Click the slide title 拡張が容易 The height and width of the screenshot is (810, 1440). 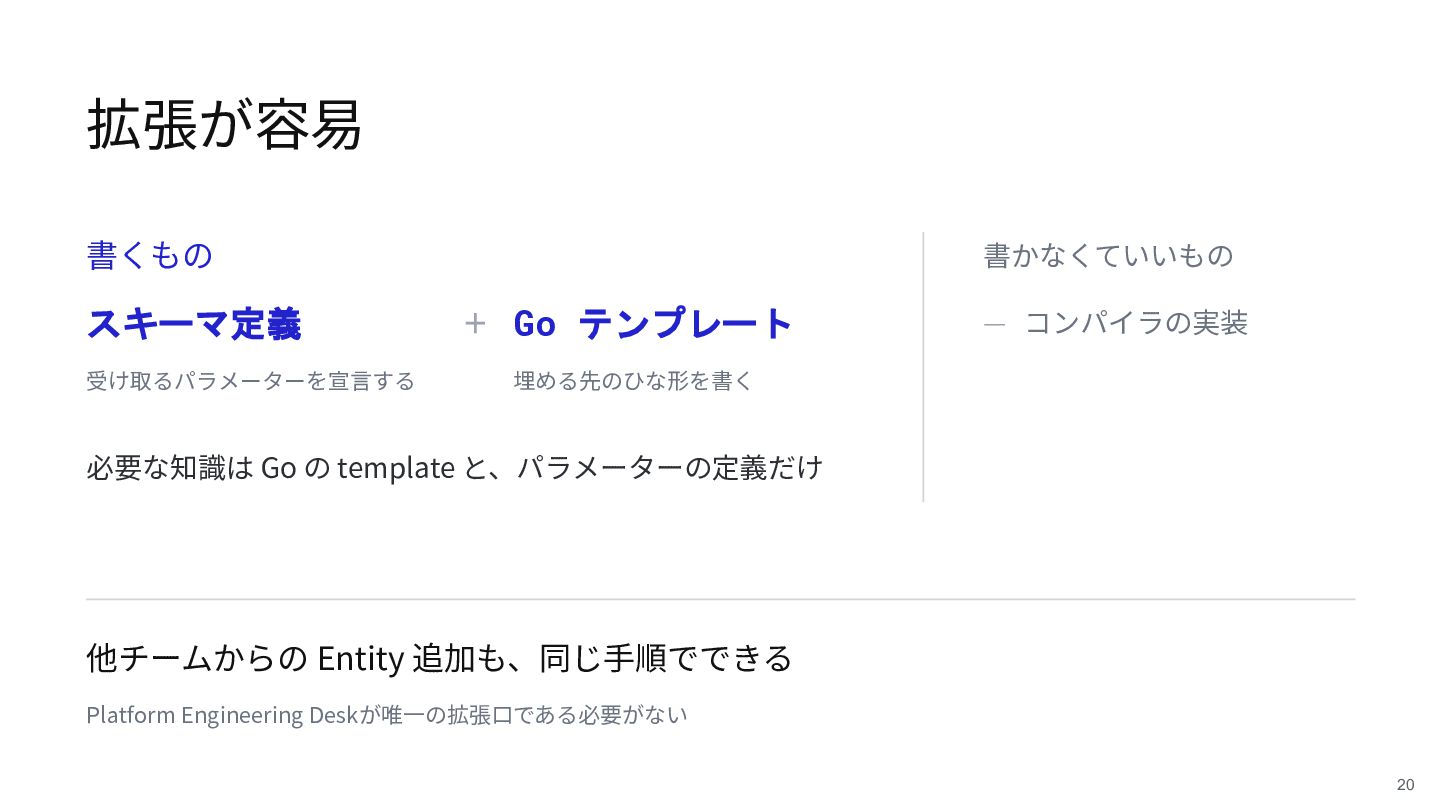(224, 125)
